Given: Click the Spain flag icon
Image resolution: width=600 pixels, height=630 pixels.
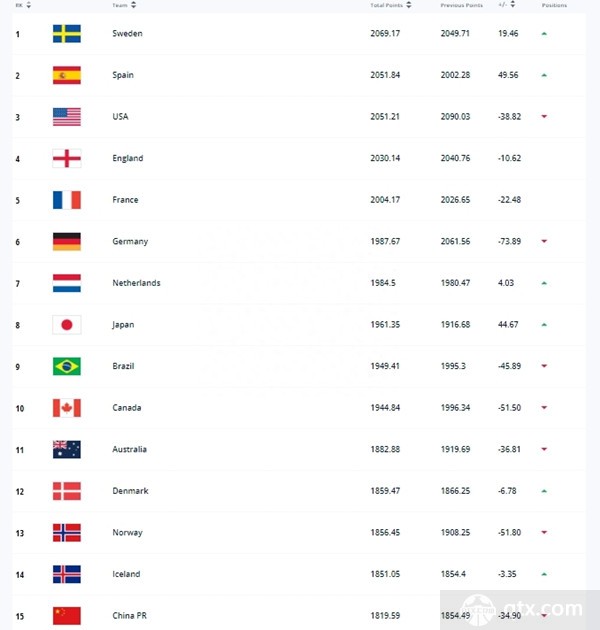Looking at the screenshot, I should (67, 75).
